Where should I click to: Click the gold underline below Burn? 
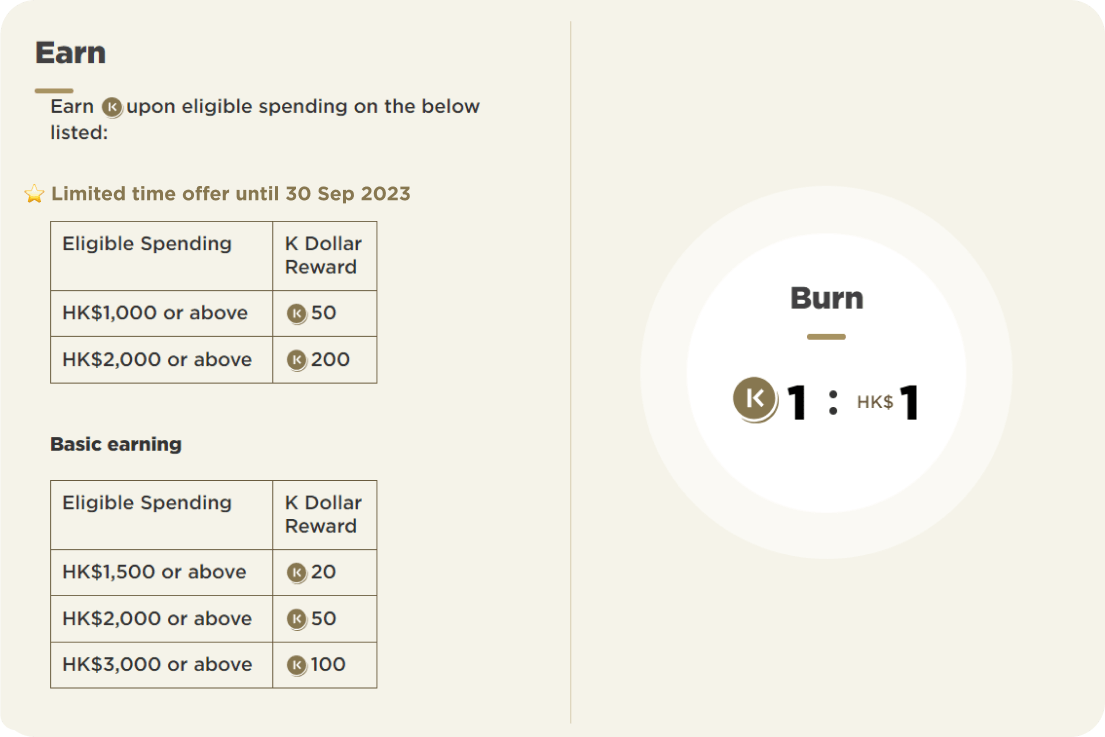click(x=826, y=337)
